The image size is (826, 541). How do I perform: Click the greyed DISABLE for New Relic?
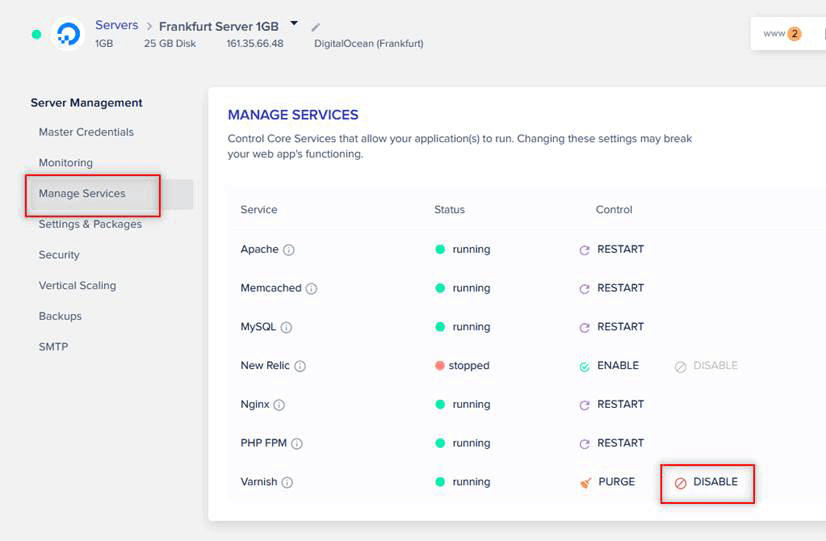coord(706,366)
